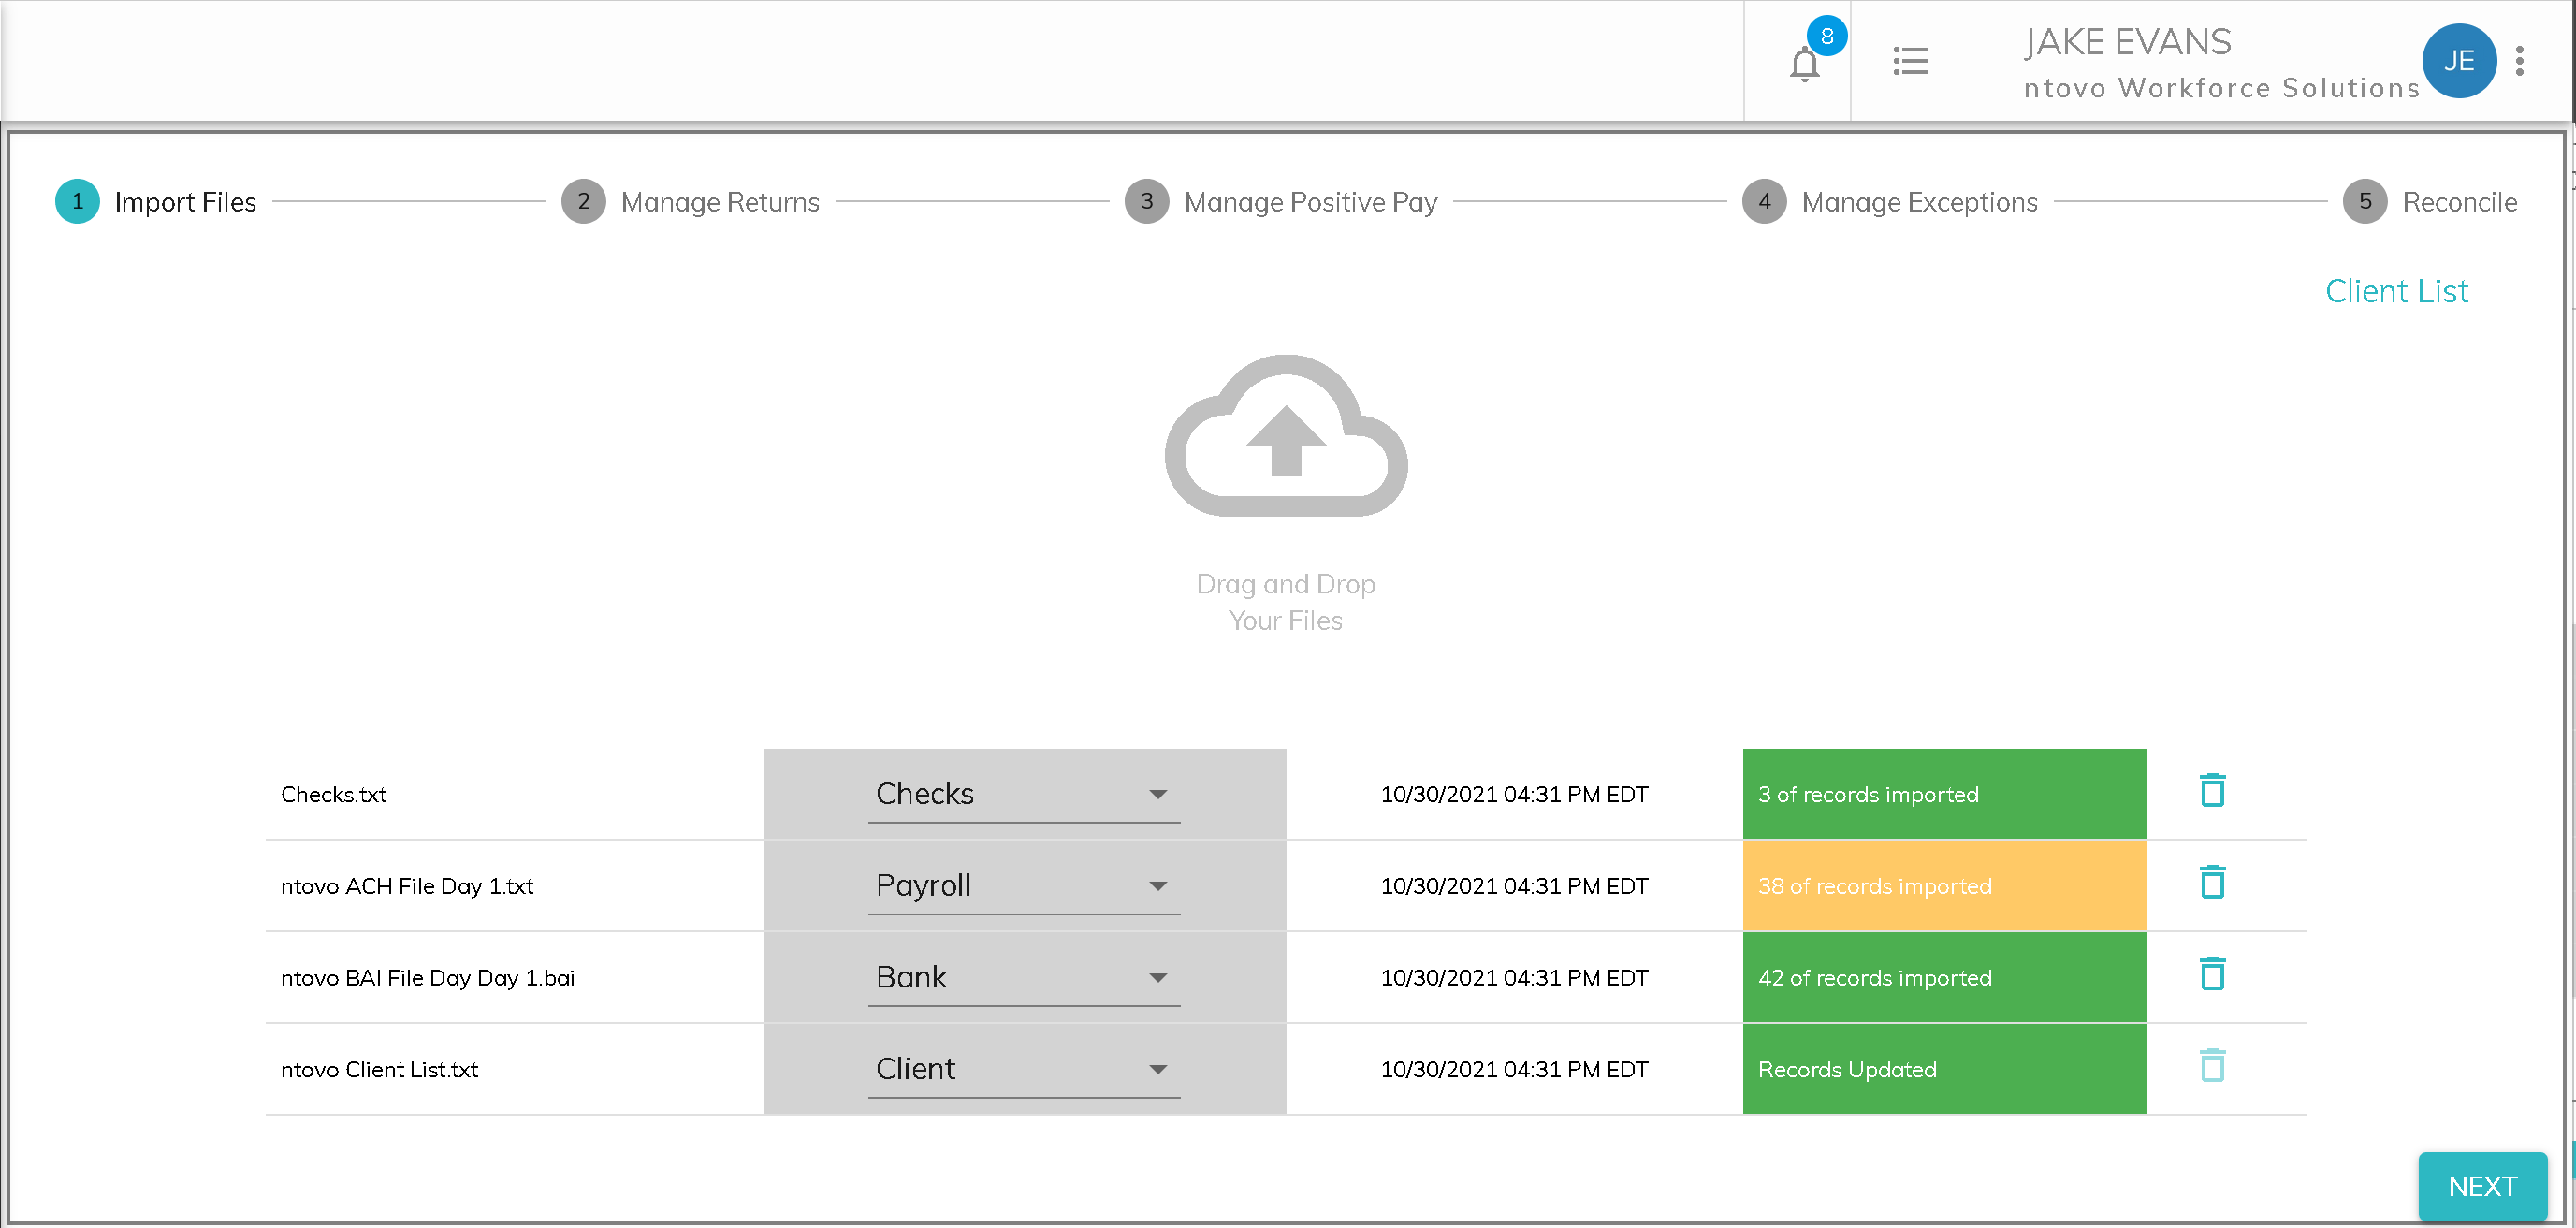Open the JE user avatar
This screenshot has width=2576, height=1228.
(x=2458, y=61)
